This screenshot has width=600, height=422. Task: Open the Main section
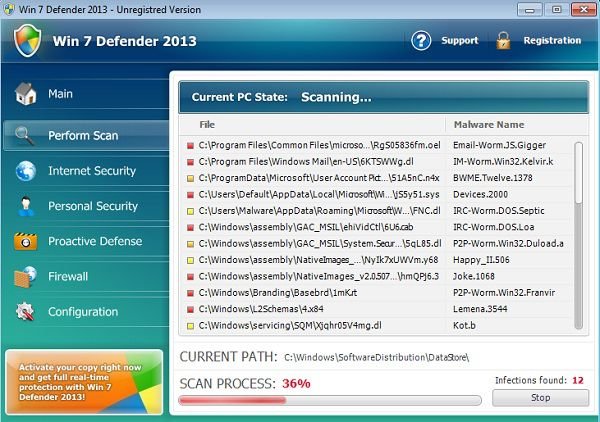click(86, 94)
